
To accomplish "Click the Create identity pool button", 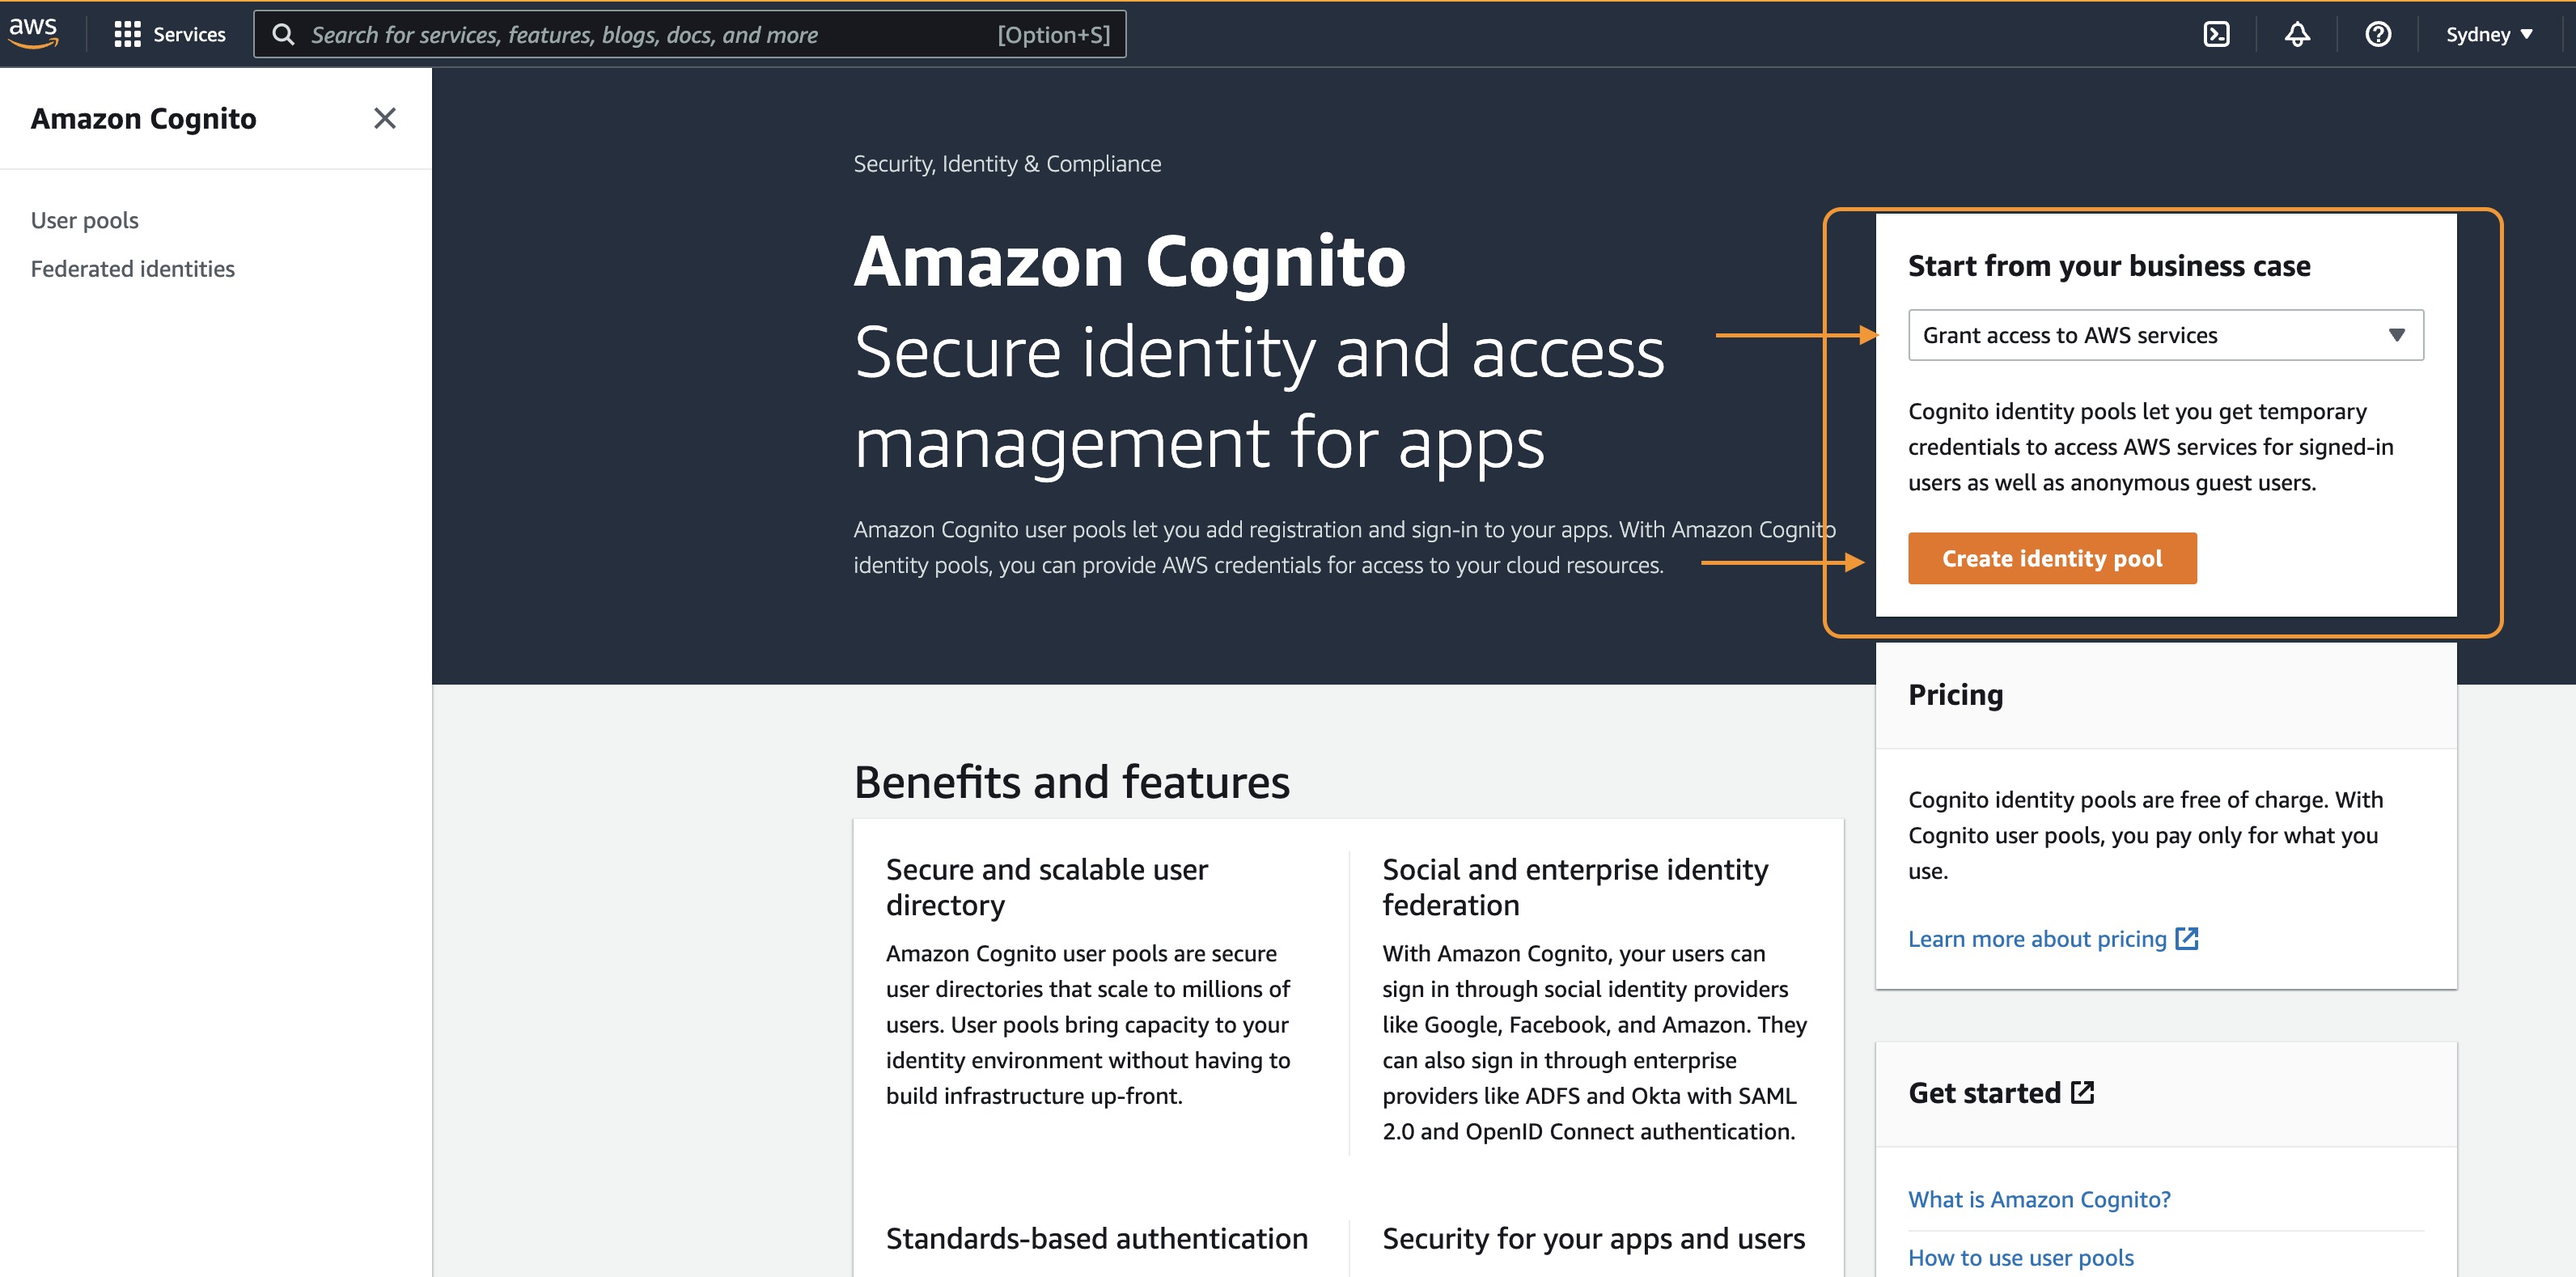I will coord(2052,558).
